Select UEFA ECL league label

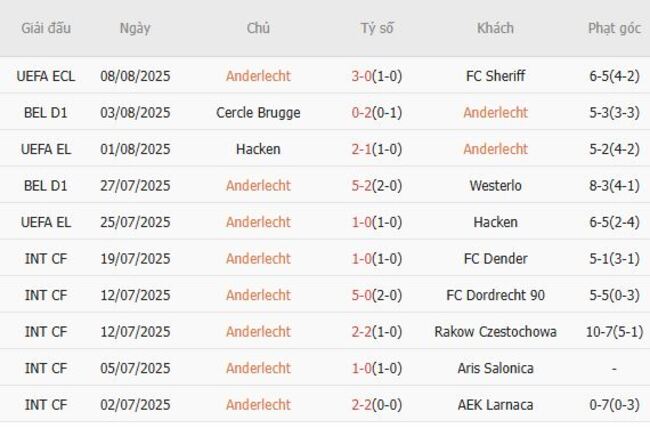pos(46,76)
